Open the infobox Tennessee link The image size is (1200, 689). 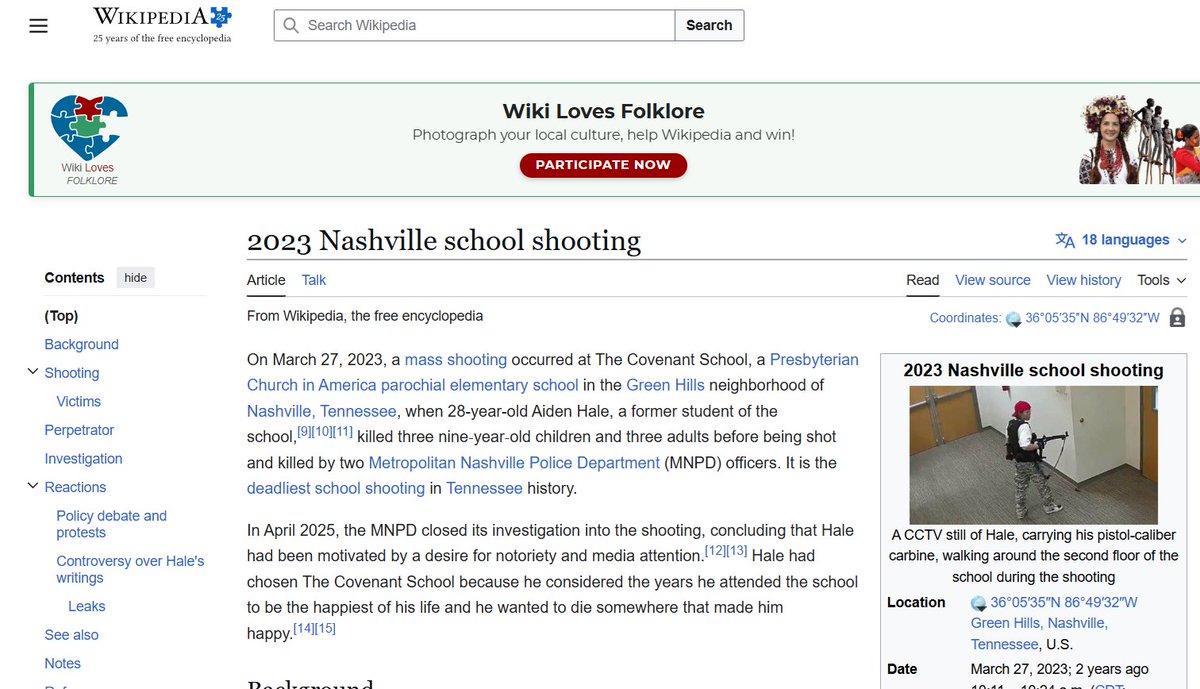pyautogui.click(x=1005, y=644)
